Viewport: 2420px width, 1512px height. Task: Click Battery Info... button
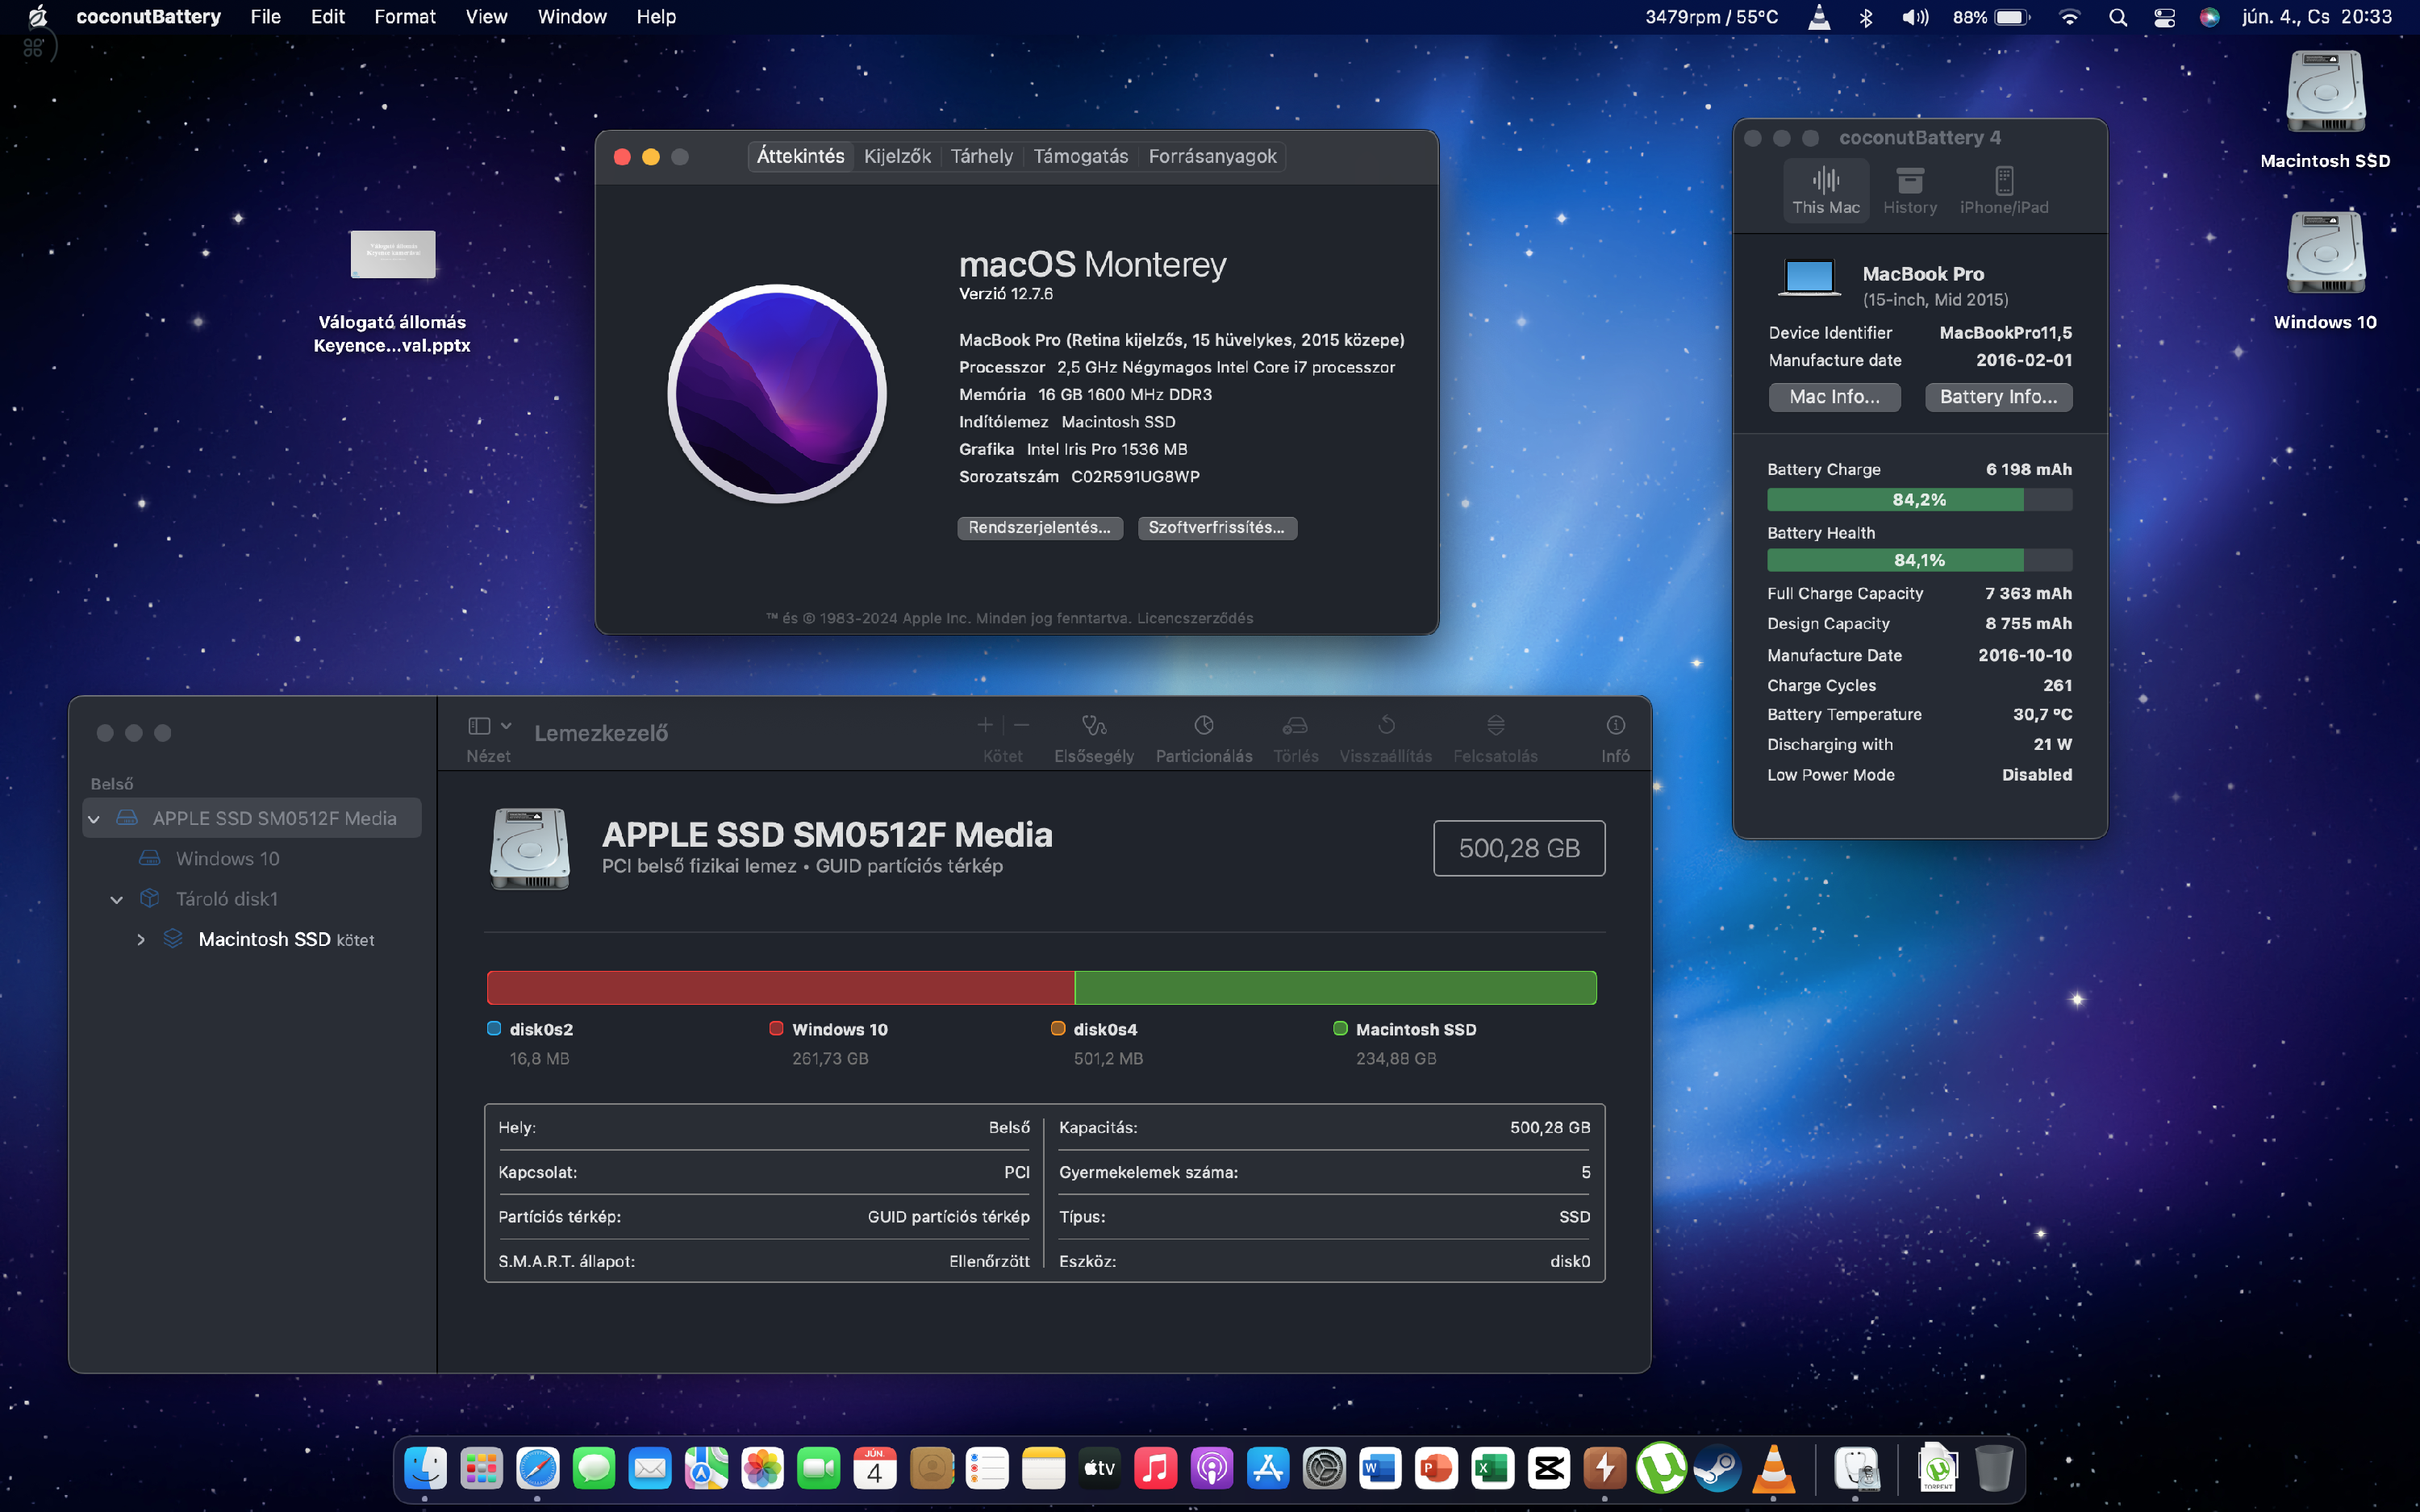(1998, 397)
